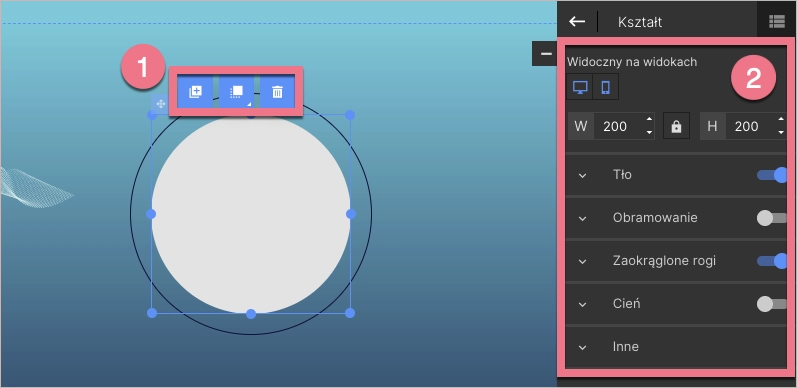
Task: Disable the Tło toggle
Action: pos(772,175)
